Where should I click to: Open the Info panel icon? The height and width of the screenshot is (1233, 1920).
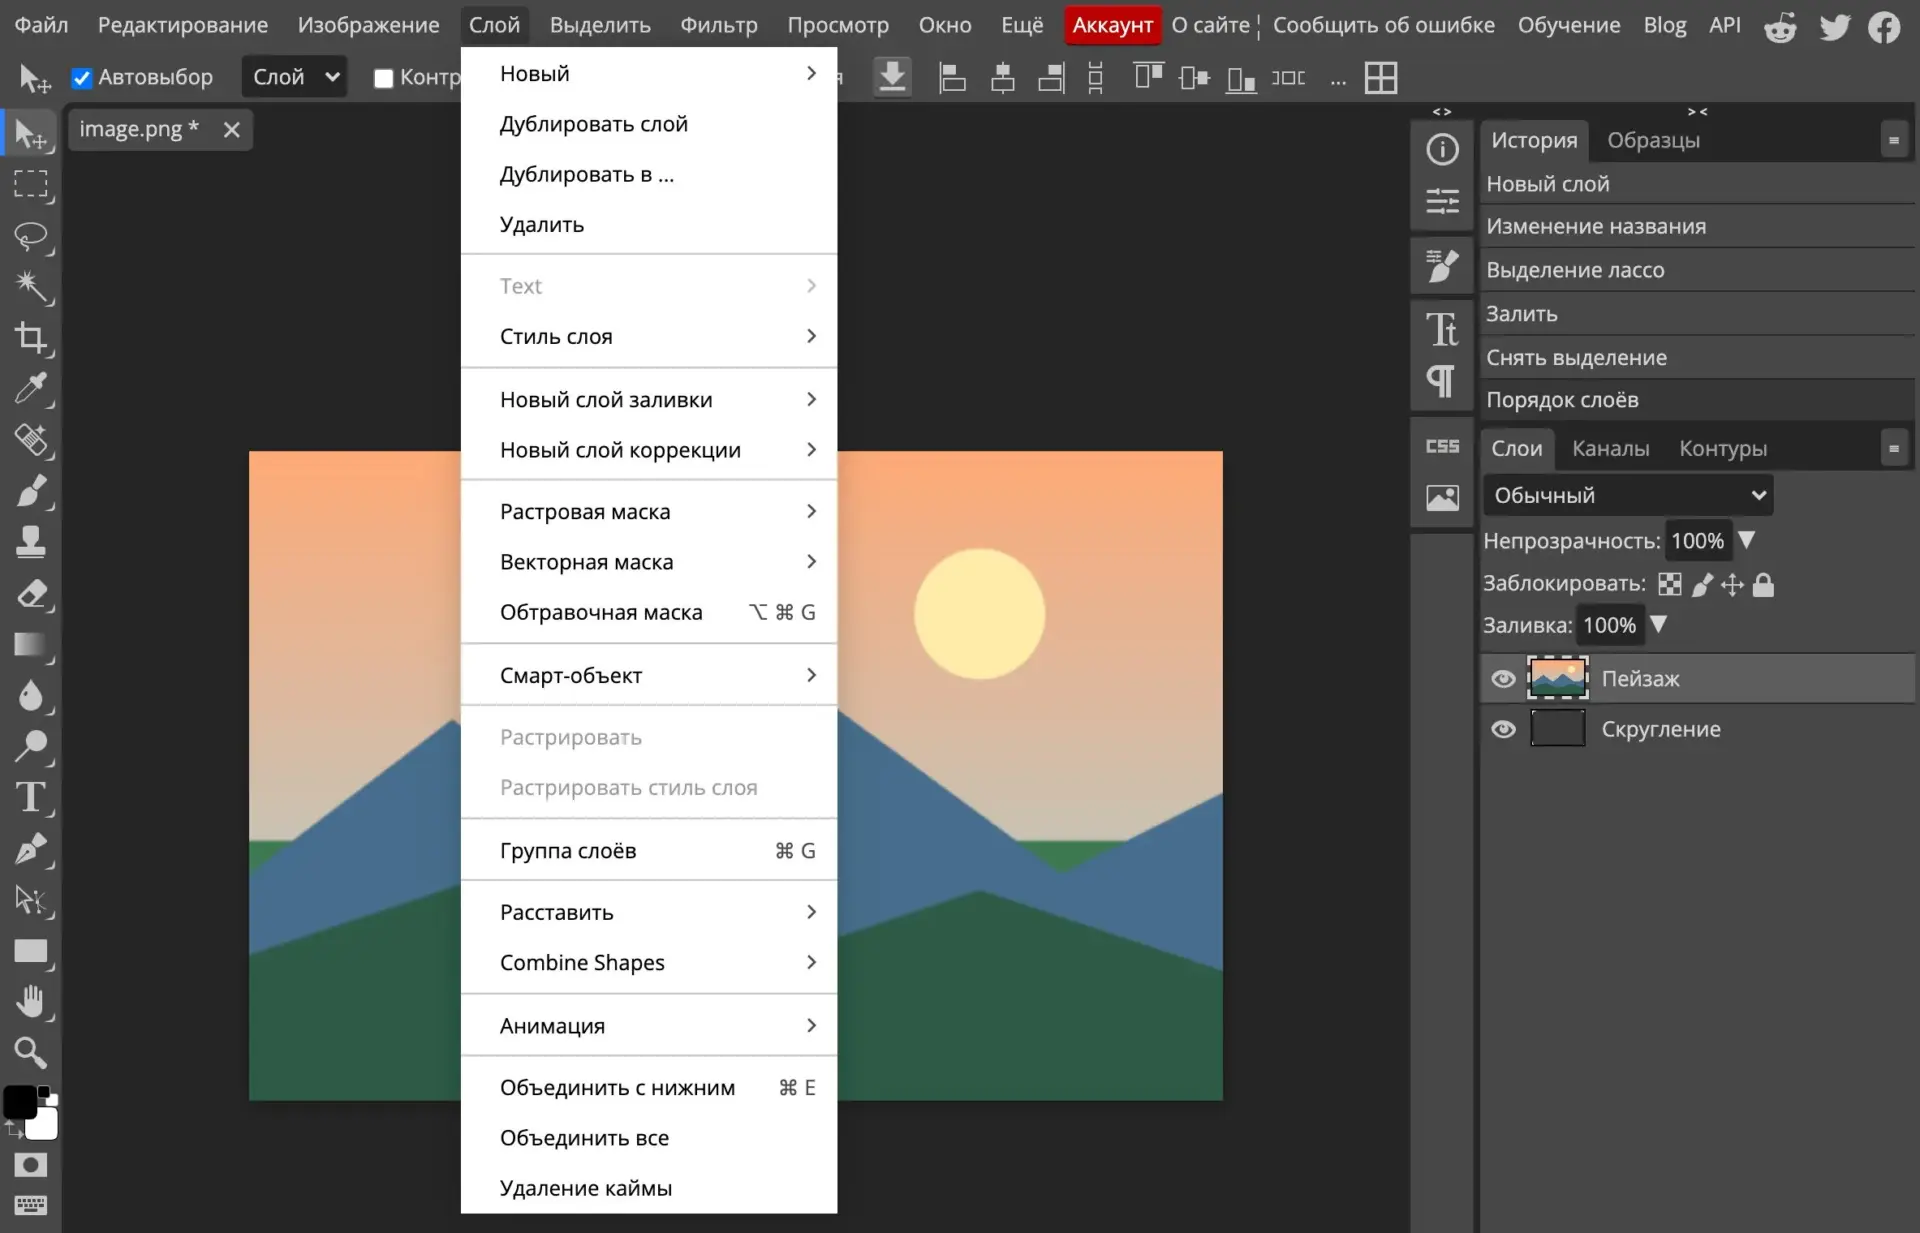point(1442,150)
